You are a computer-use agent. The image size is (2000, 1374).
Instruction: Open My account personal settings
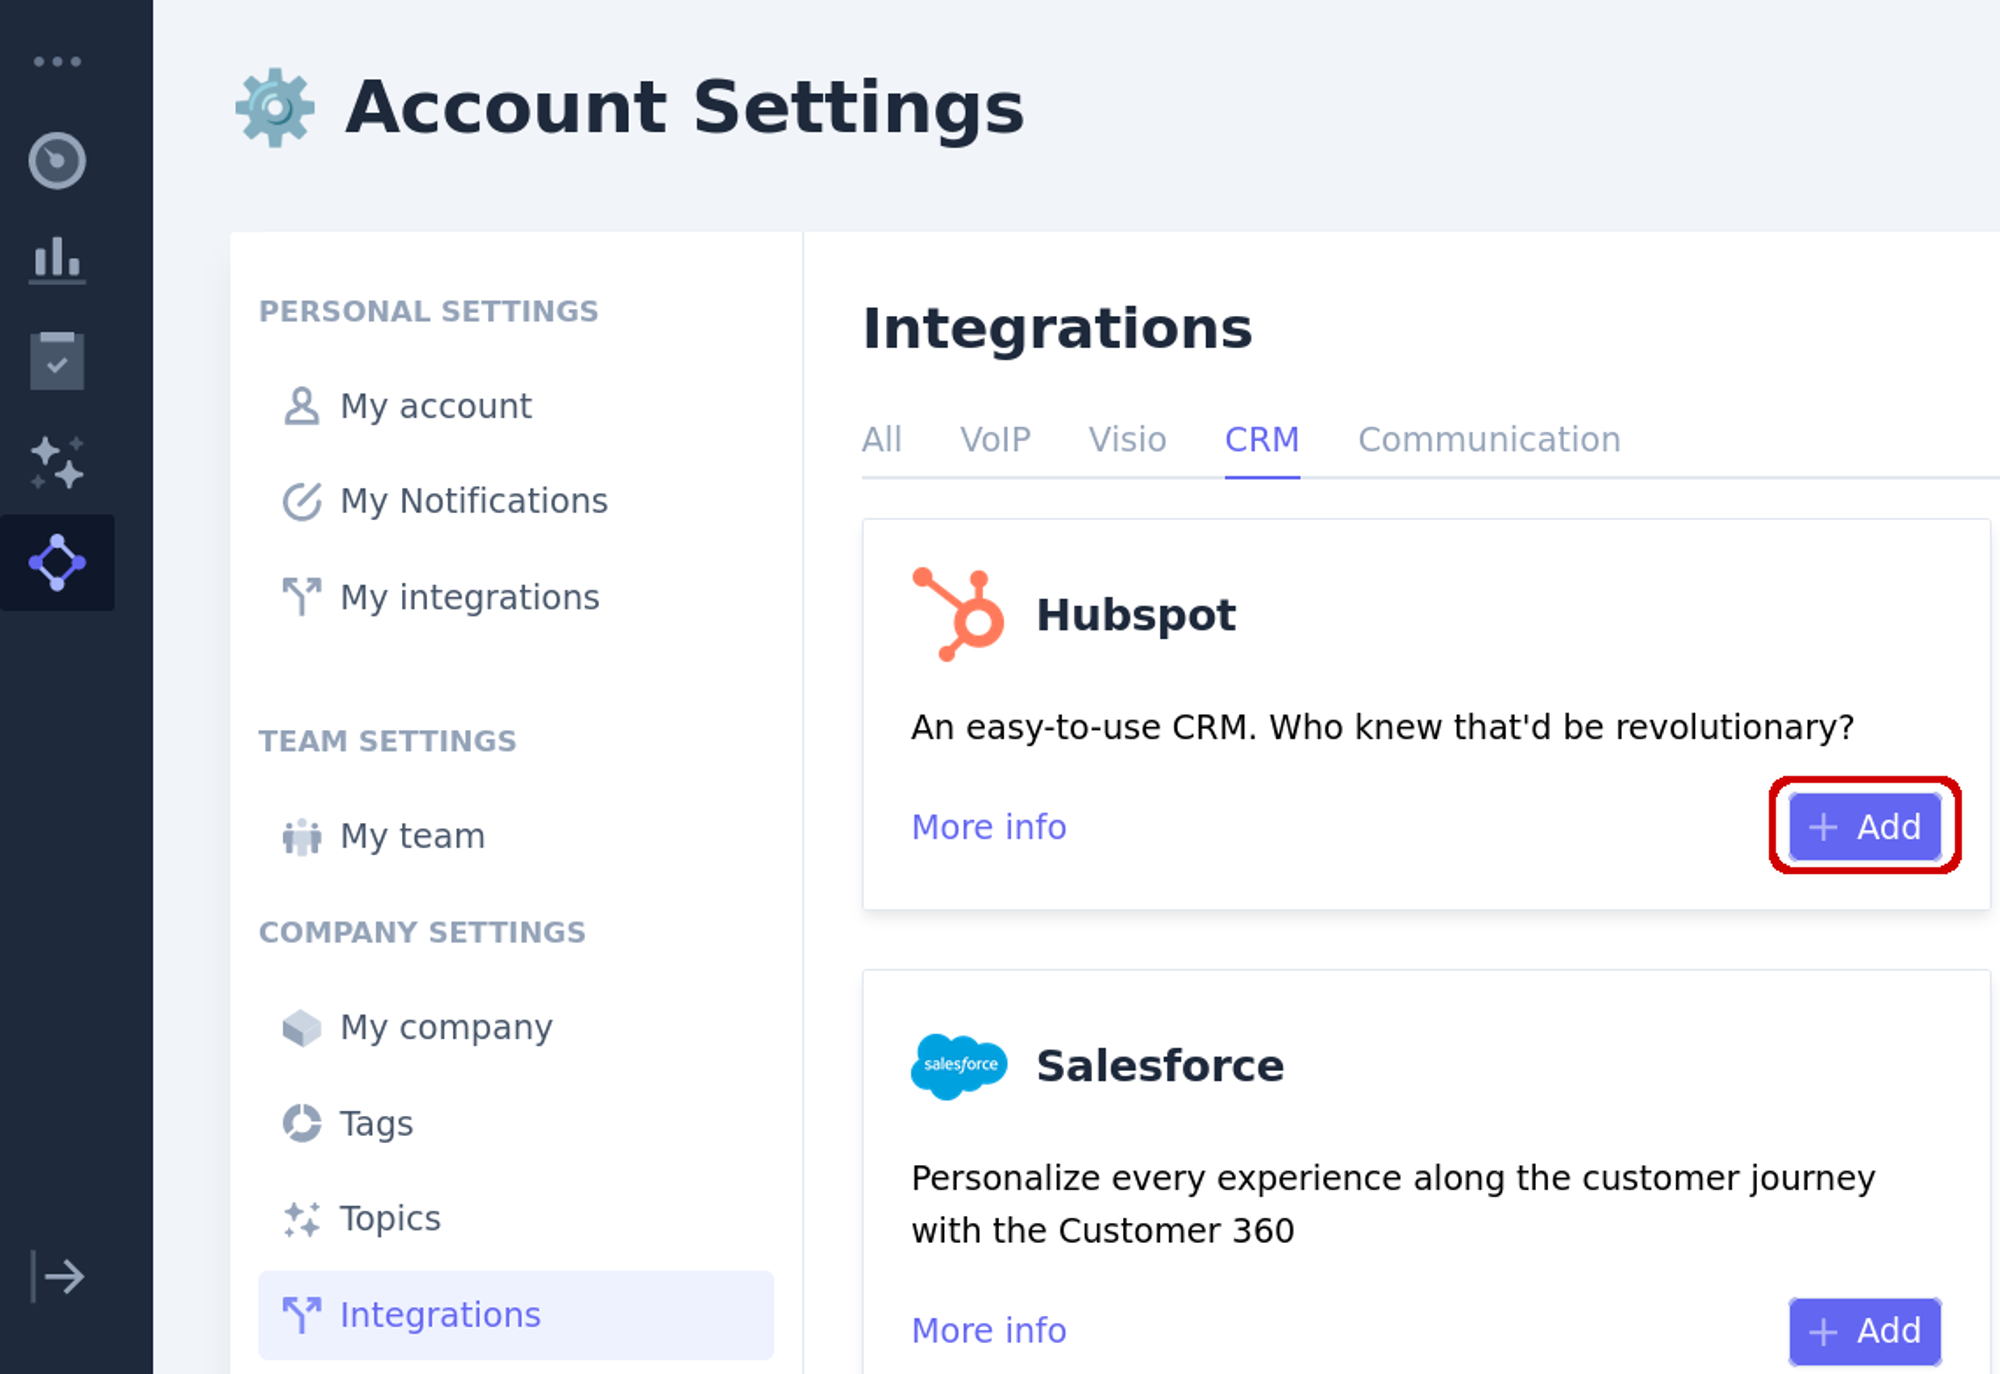pos(436,406)
